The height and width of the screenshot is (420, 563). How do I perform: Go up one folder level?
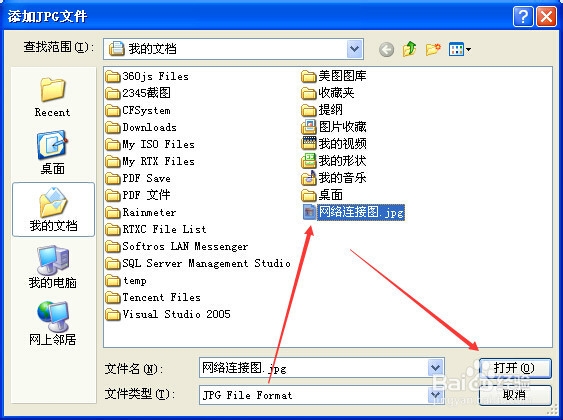point(410,49)
